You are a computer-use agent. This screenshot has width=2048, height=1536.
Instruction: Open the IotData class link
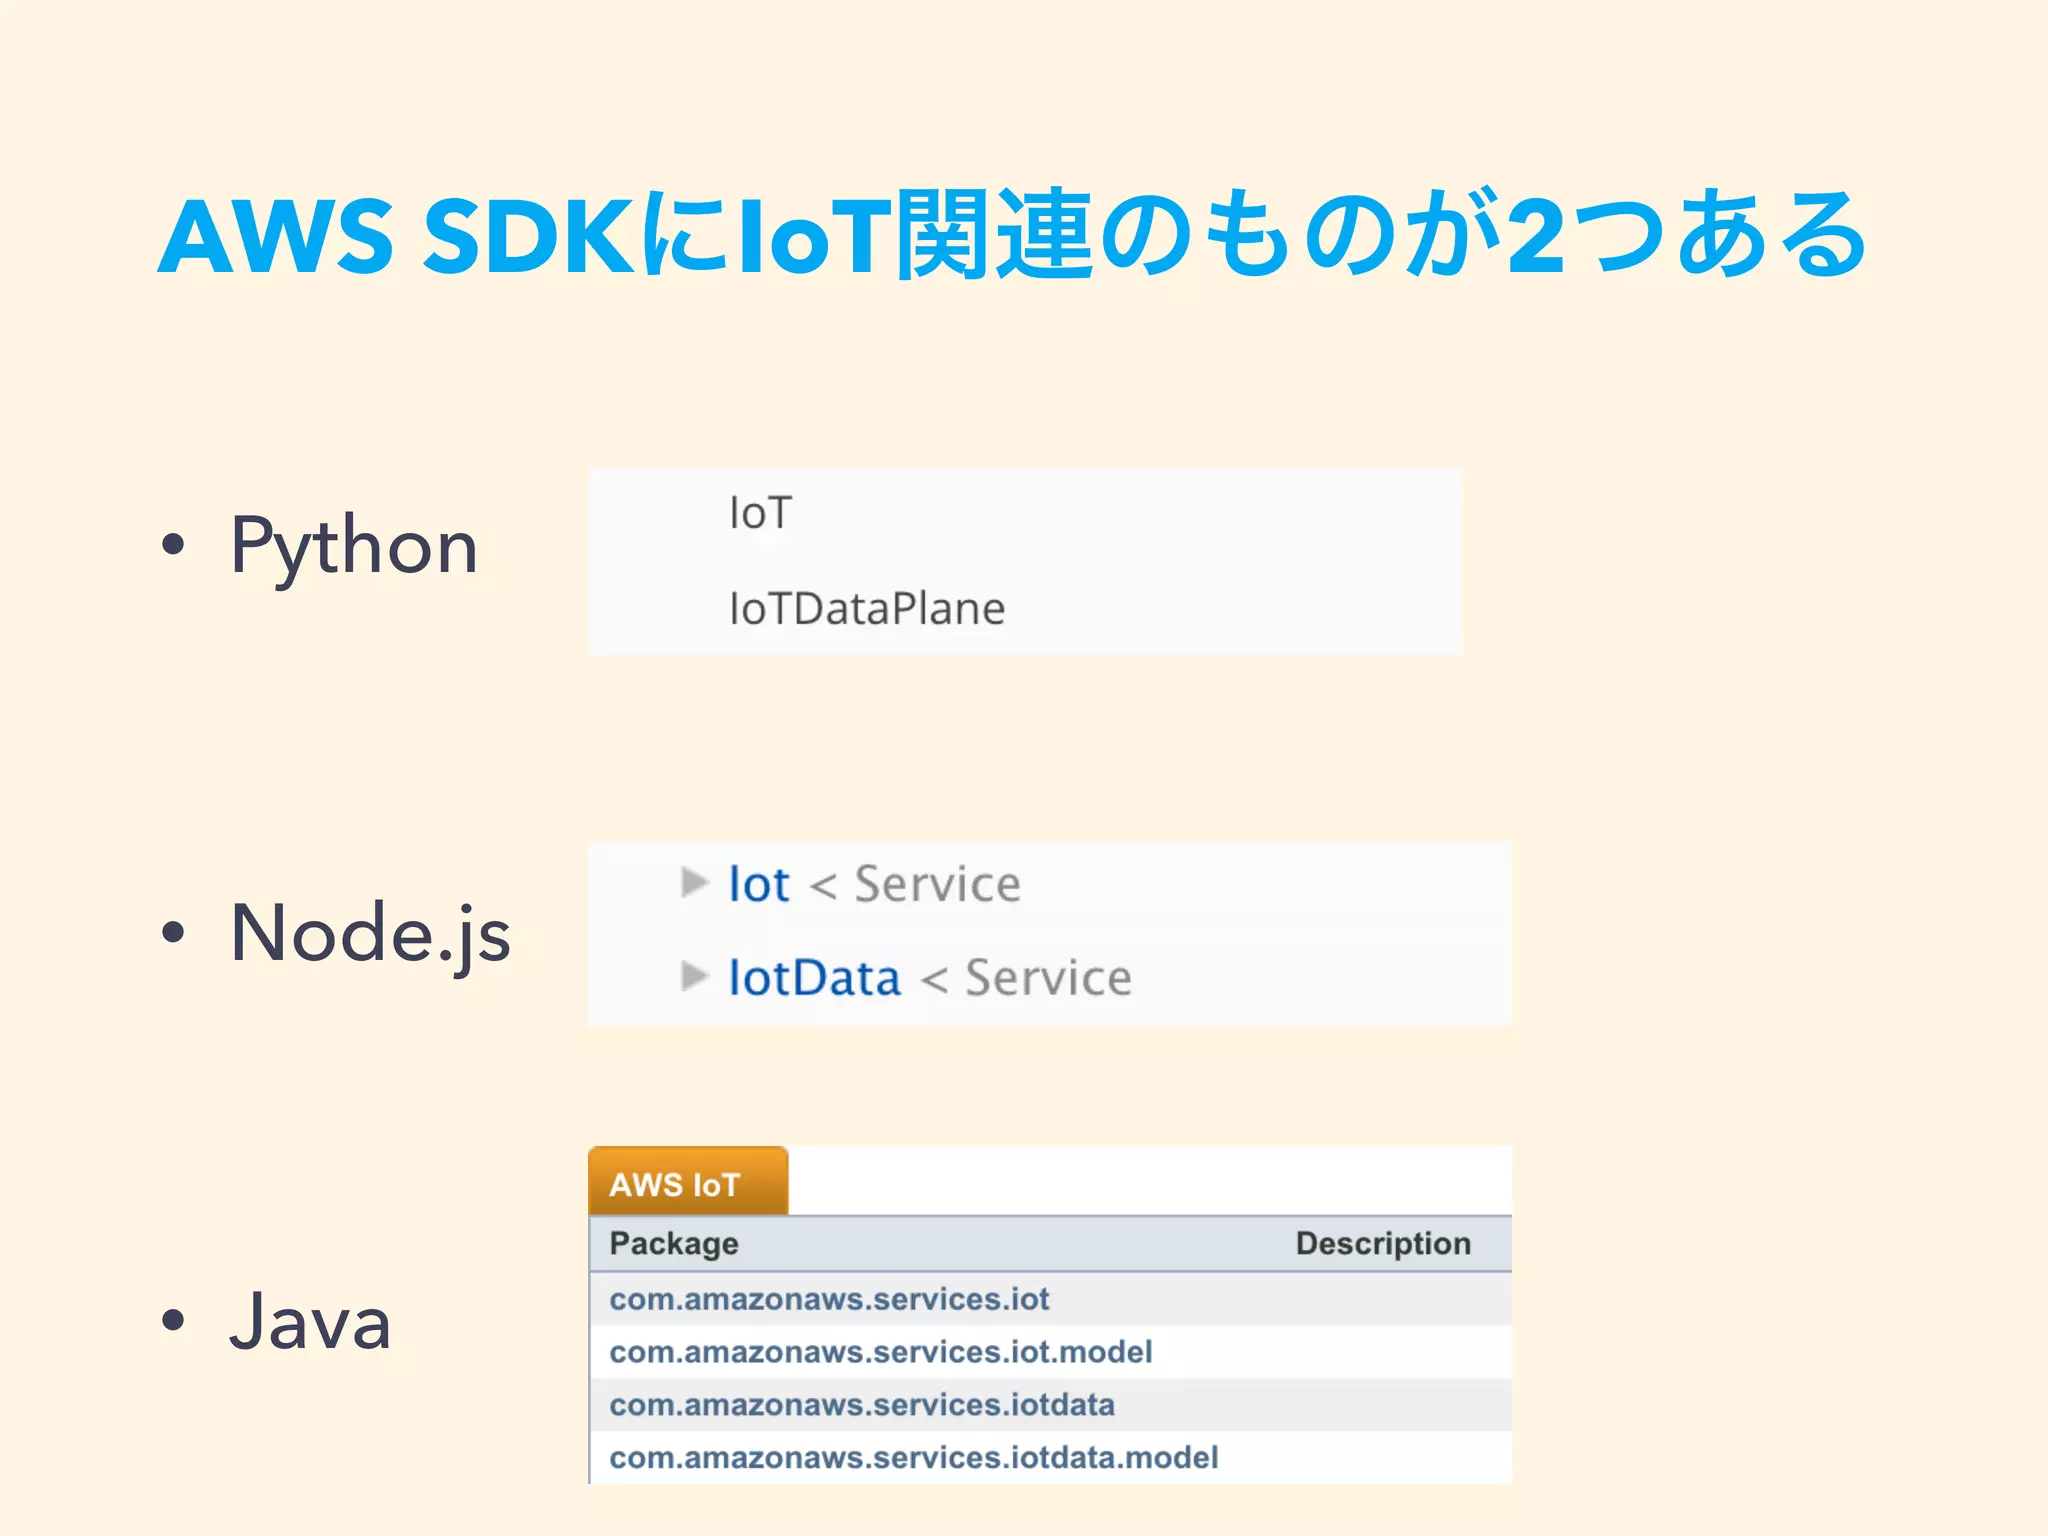(x=814, y=977)
